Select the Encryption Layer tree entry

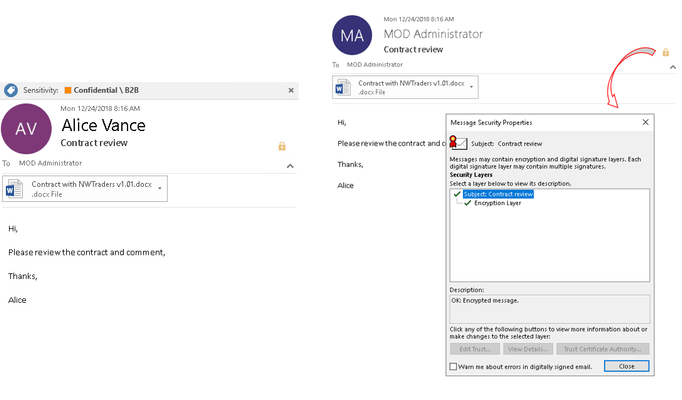click(498, 203)
